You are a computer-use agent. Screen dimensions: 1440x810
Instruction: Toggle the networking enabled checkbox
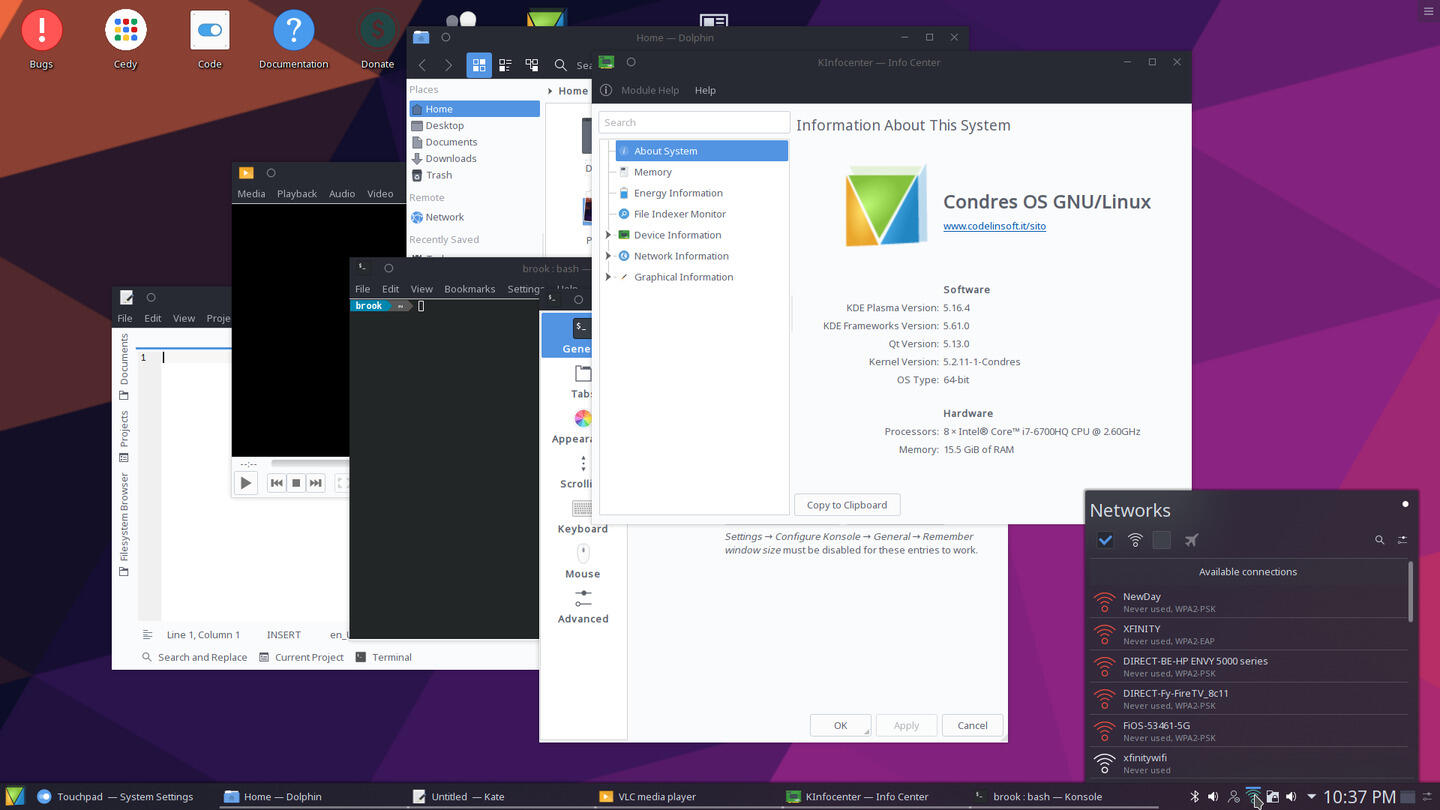tap(1105, 540)
